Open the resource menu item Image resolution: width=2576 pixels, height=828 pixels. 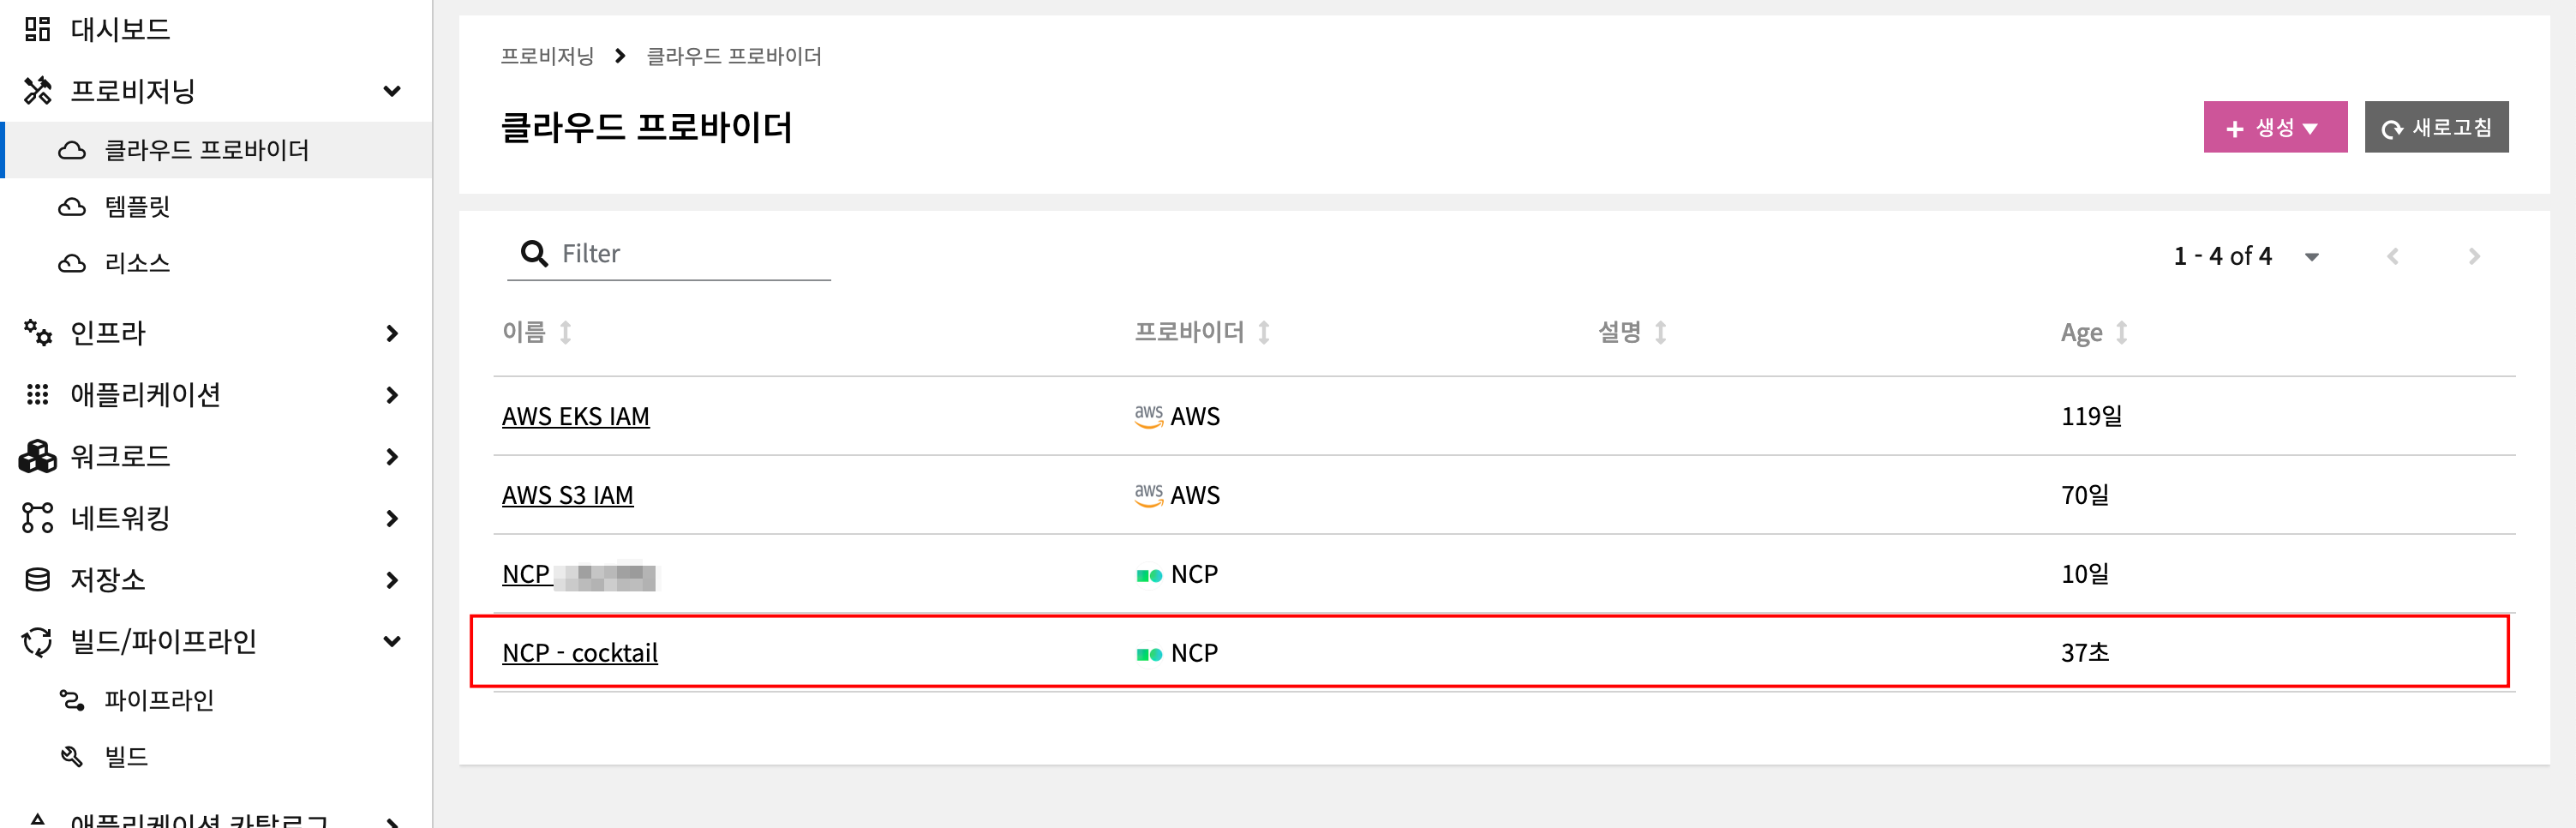(x=137, y=263)
